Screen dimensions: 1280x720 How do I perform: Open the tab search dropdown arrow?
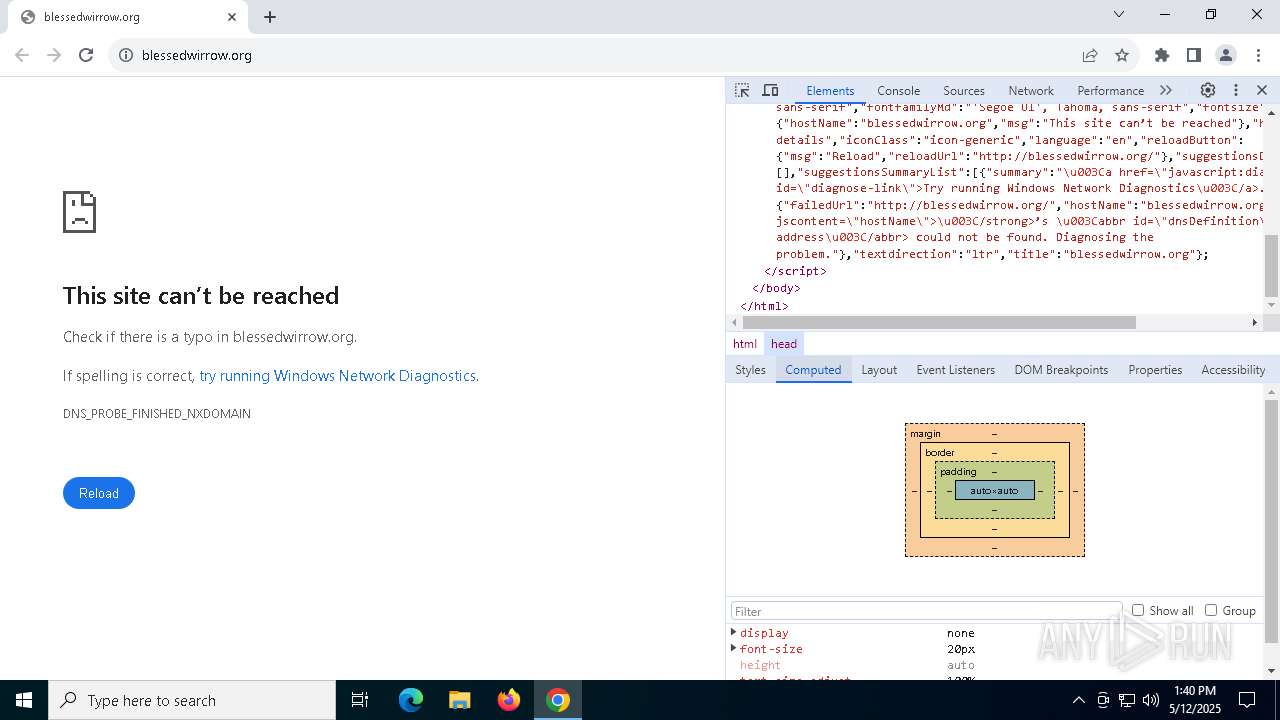click(1119, 14)
